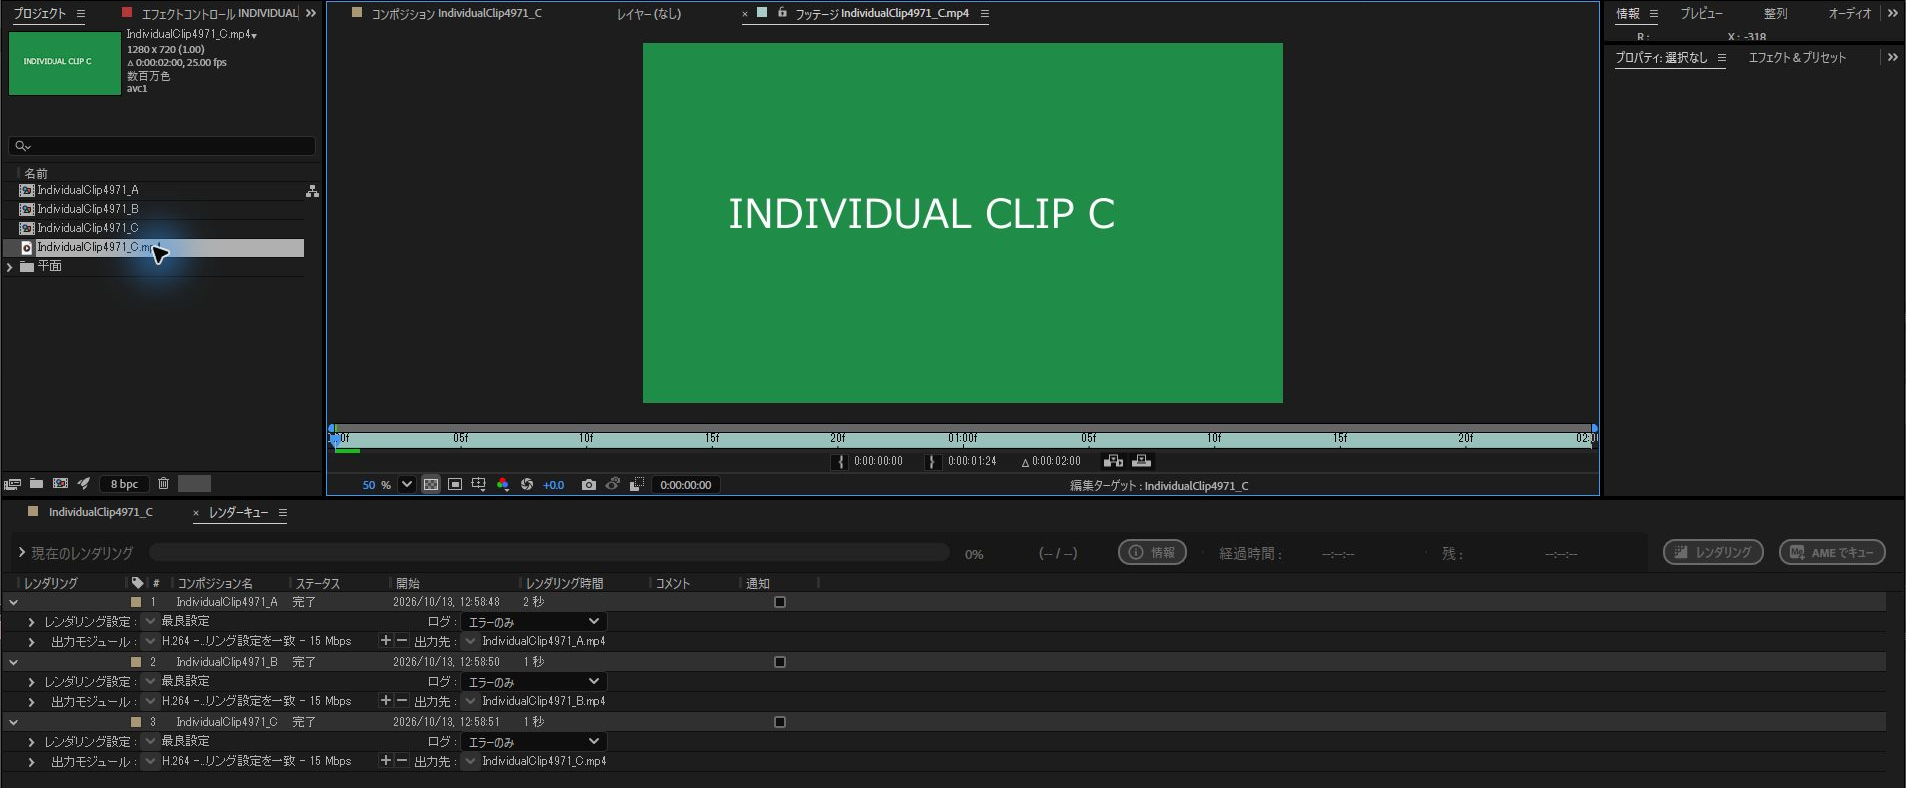The height and width of the screenshot is (788, 1906).
Task: Toggle the transparency grid button
Action: coord(431,485)
